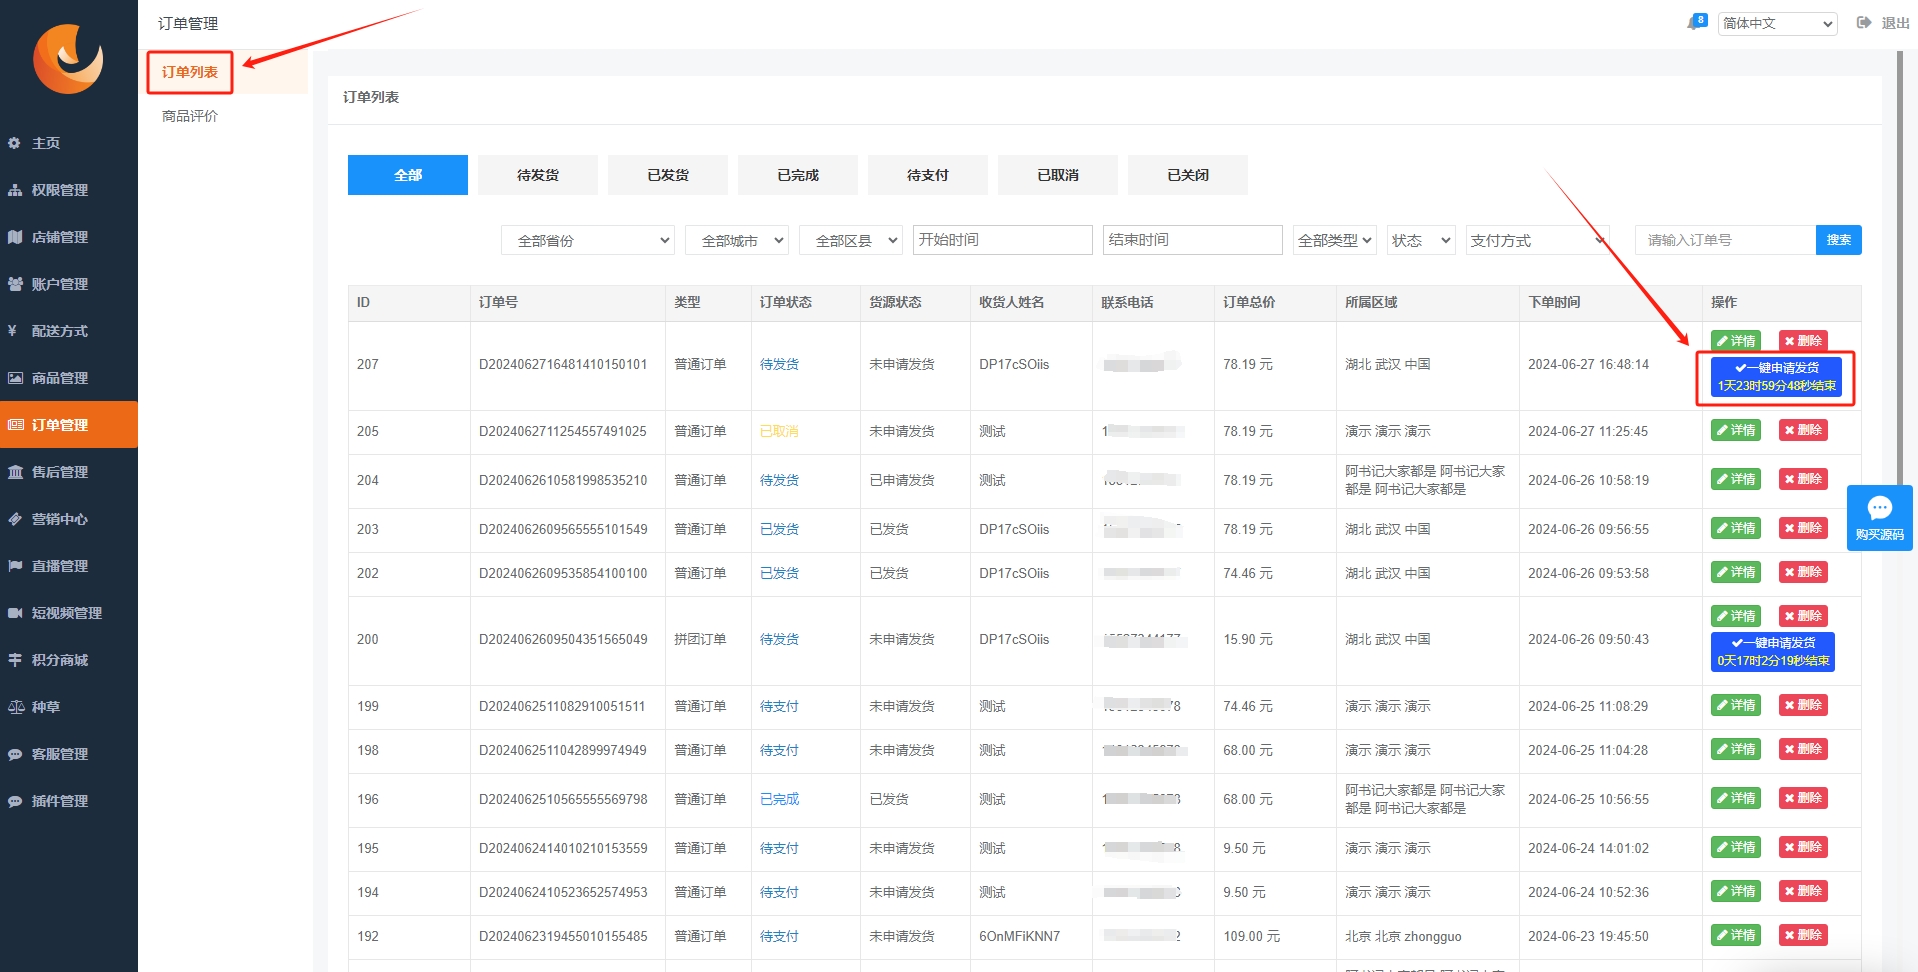Image resolution: width=1918 pixels, height=972 pixels.
Task: Click the 退出 logout text
Action: coord(1895,23)
